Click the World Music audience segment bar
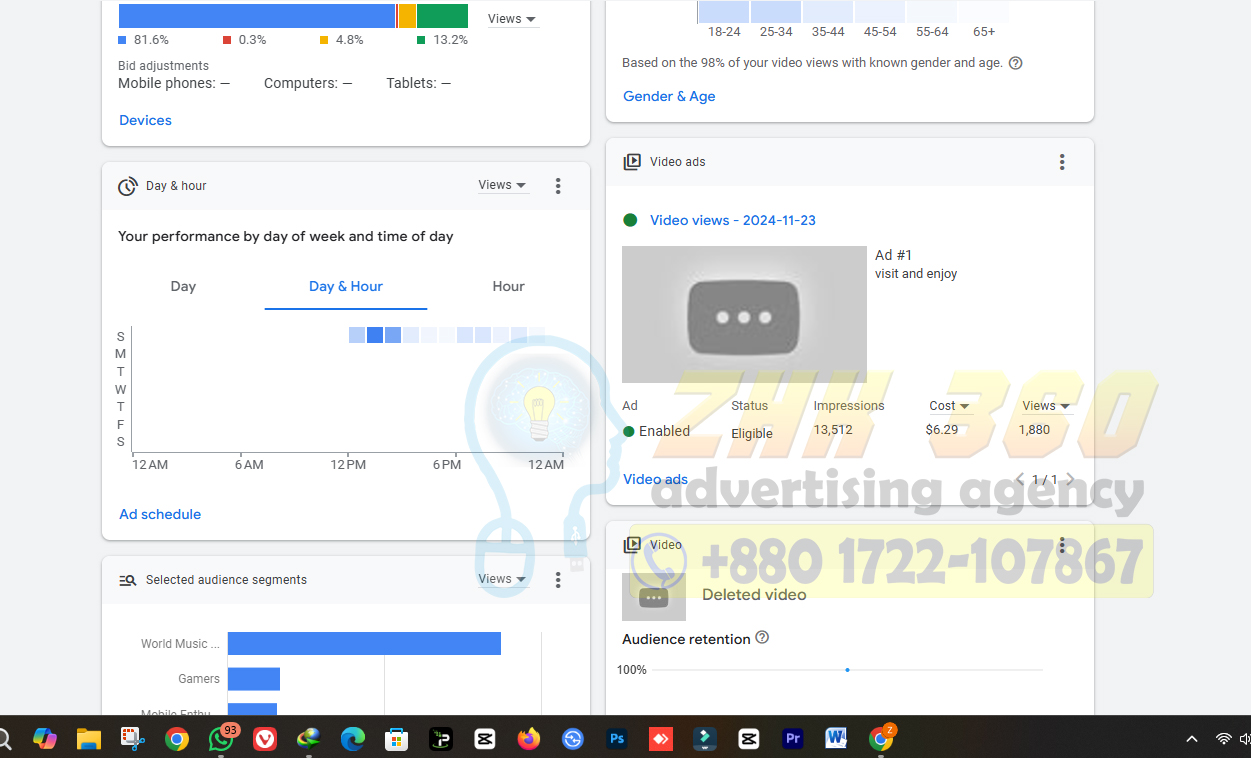Image resolution: width=1251 pixels, height=758 pixels. tap(364, 644)
